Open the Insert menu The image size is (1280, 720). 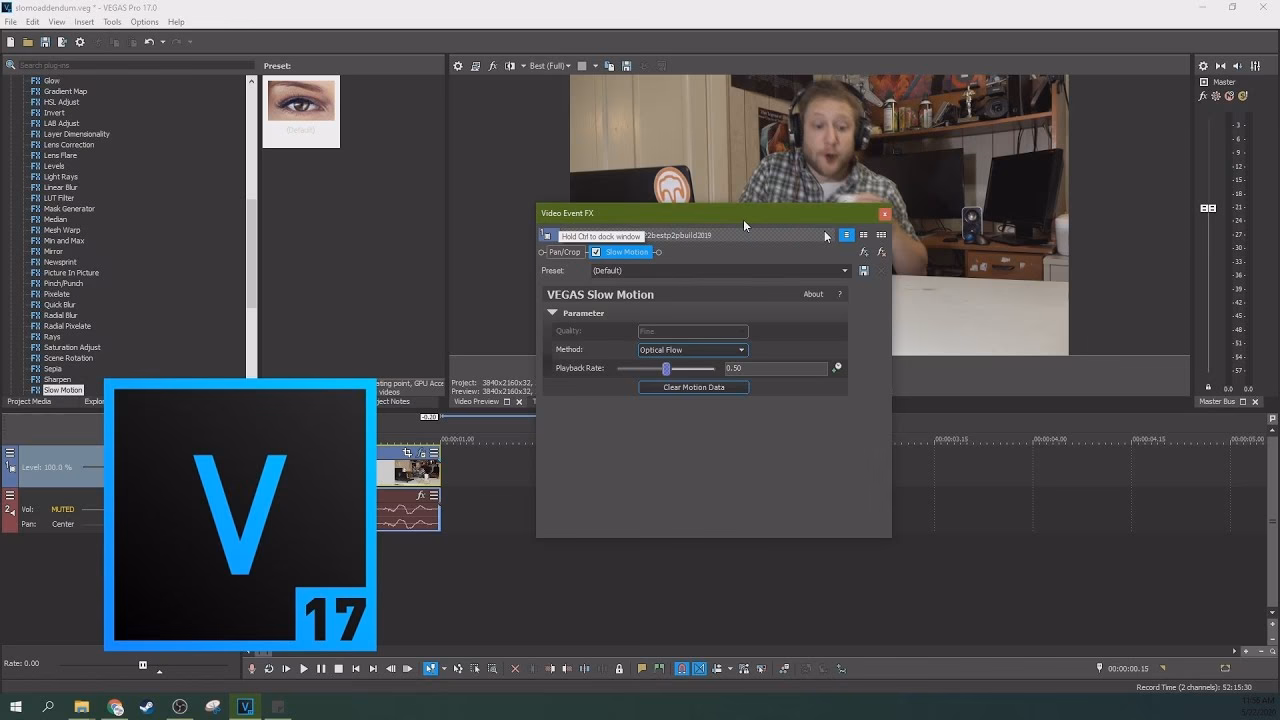[84, 22]
